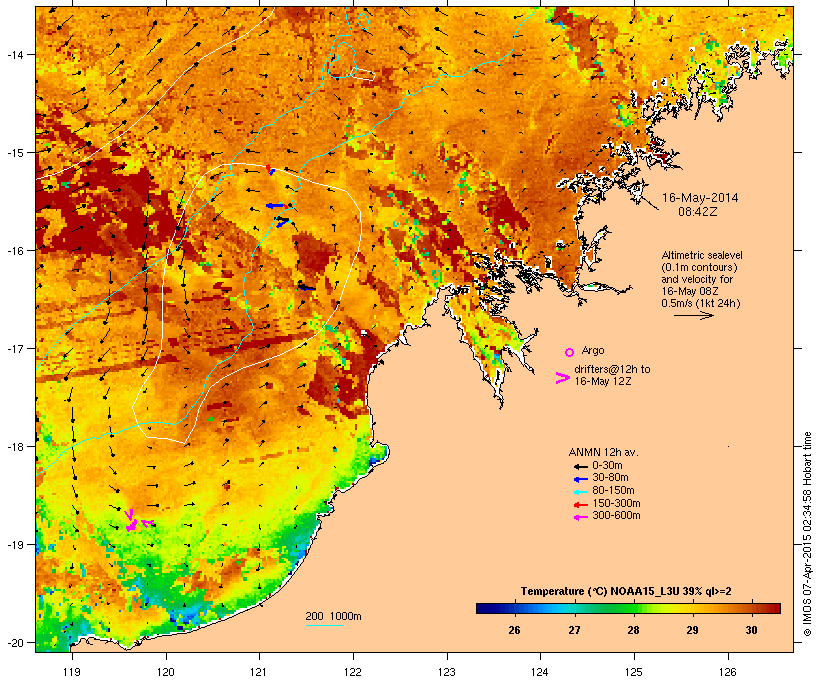Click the '(0.1m contours)' text
820x680 pixels.
[x=700, y=267]
